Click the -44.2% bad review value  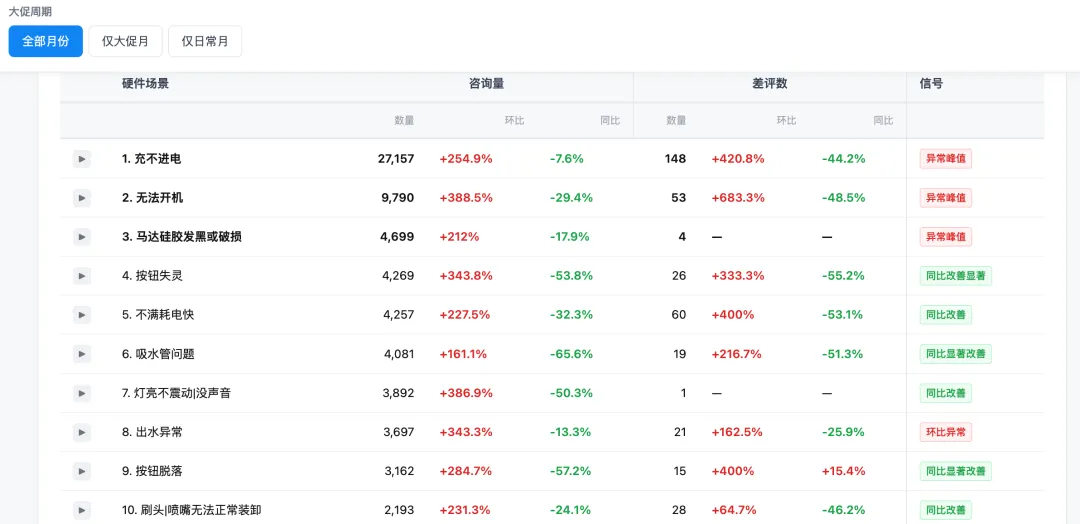[844, 159]
